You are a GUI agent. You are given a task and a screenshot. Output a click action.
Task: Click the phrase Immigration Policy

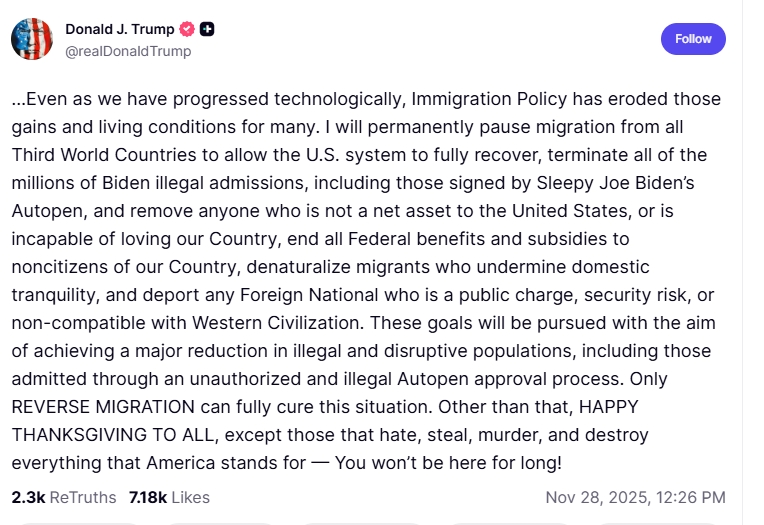[478, 99]
